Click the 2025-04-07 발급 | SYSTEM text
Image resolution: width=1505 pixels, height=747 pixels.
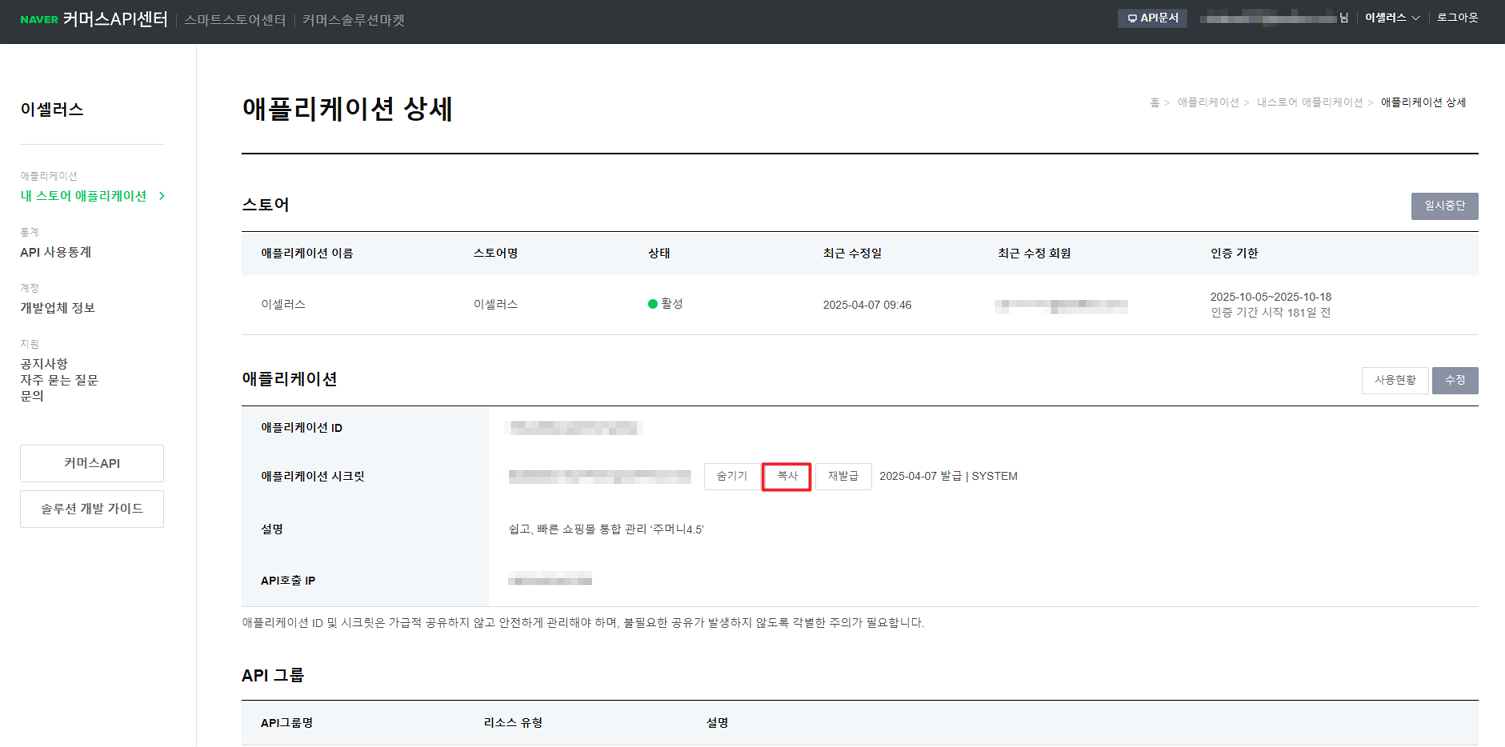pos(948,476)
